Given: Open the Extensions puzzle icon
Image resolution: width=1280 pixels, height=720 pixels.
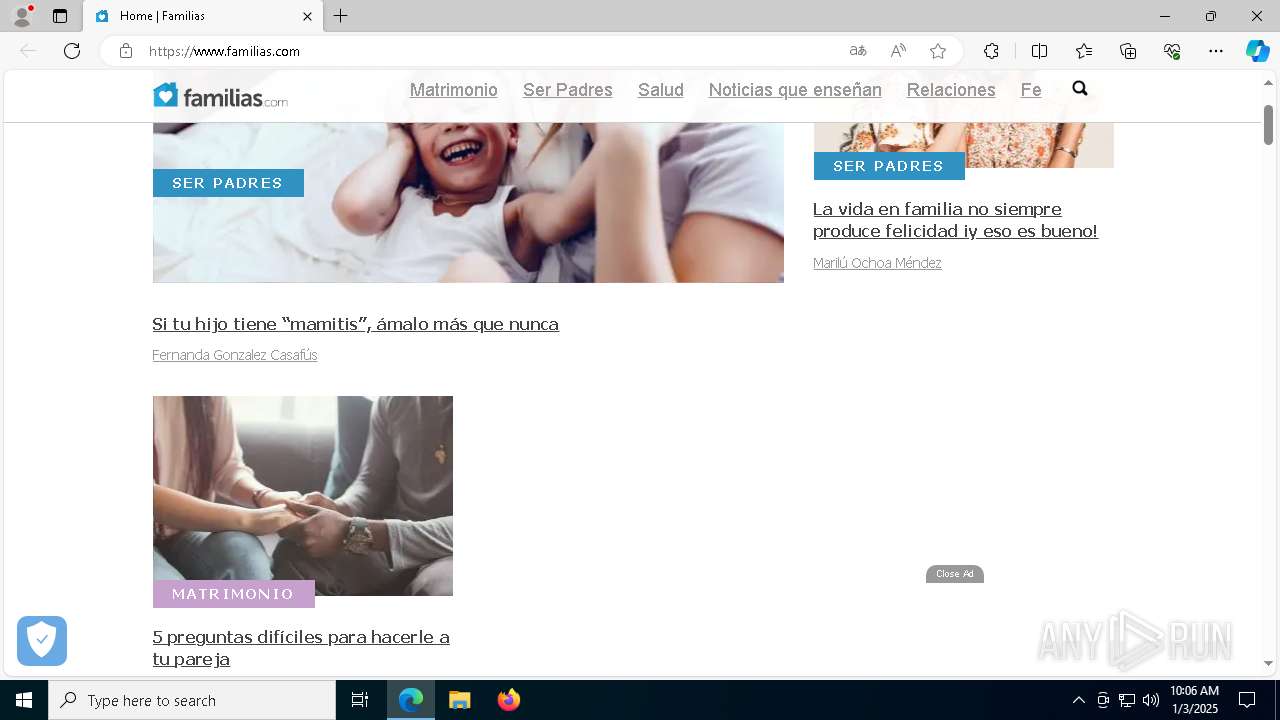Looking at the screenshot, I should [991, 51].
